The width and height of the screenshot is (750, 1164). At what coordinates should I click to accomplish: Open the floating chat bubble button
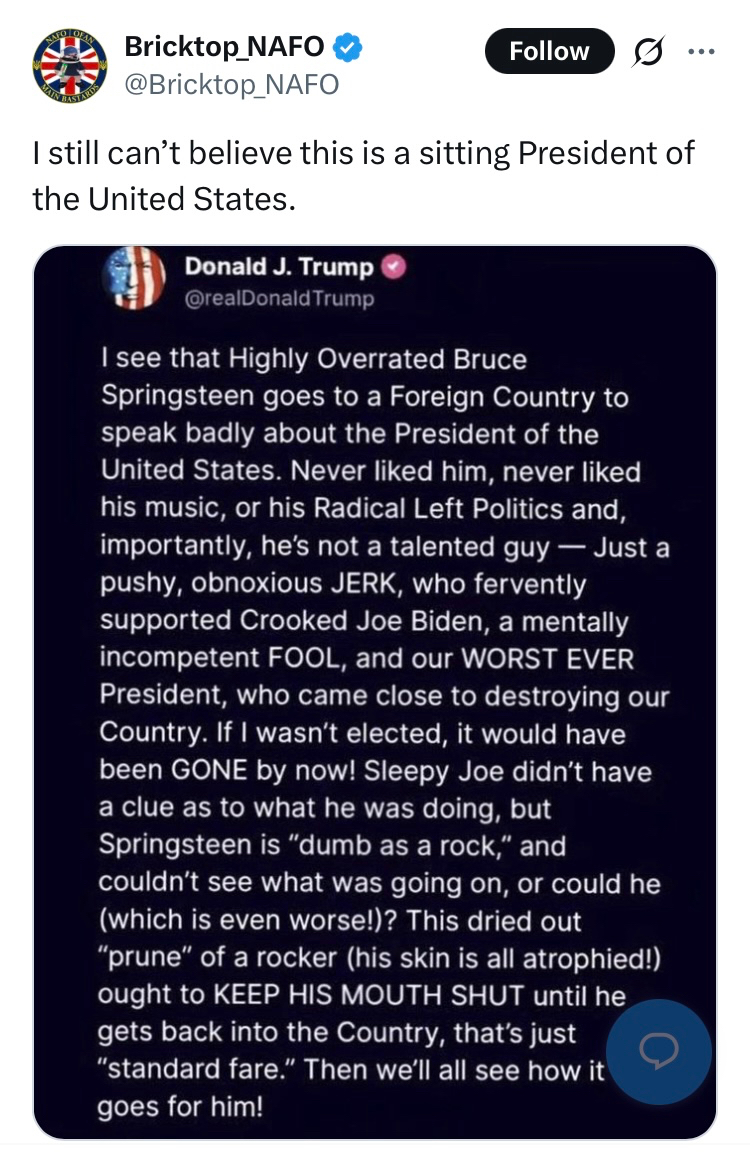pyautogui.click(x=659, y=1051)
